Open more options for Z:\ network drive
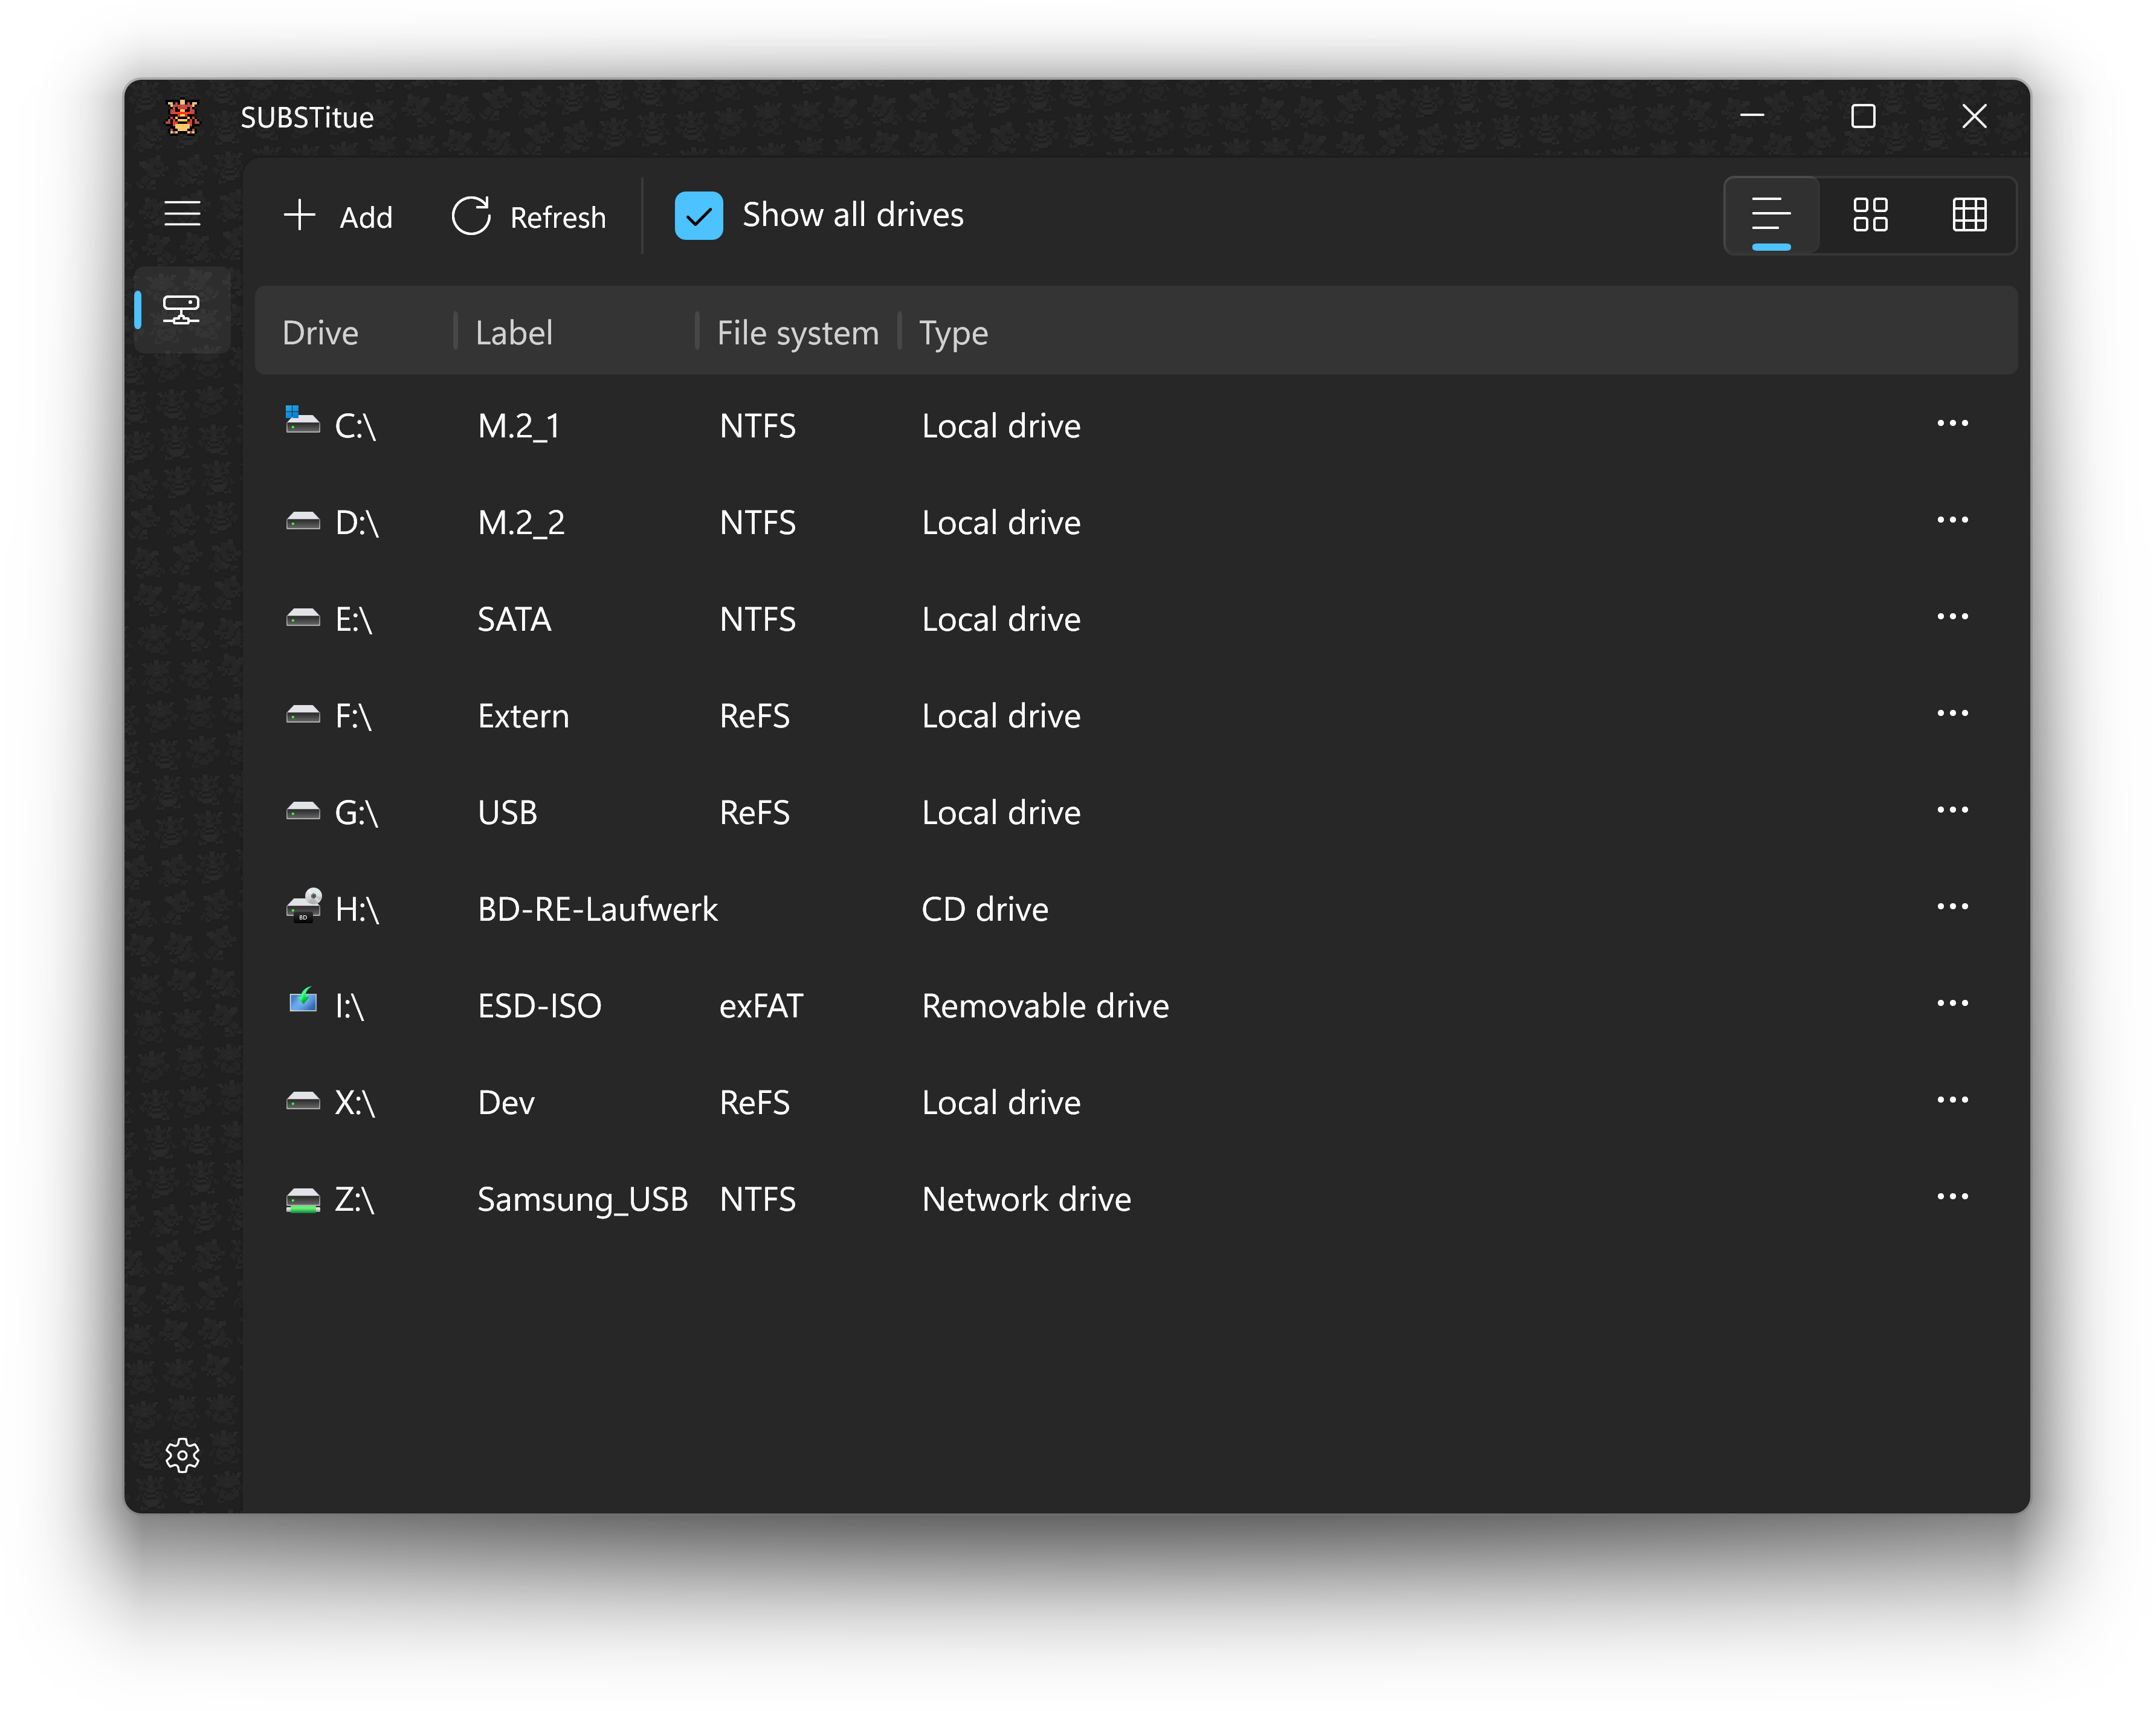 (x=1952, y=1197)
